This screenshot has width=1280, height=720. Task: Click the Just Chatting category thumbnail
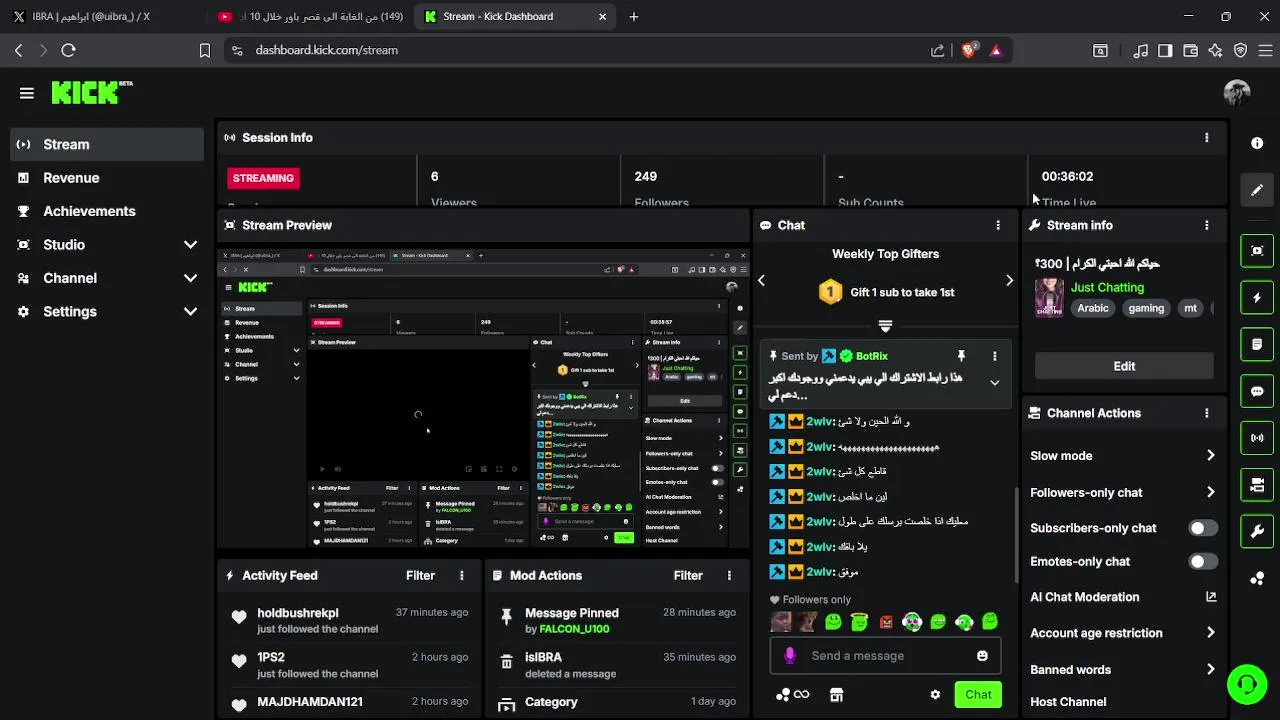coord(1049,298)
